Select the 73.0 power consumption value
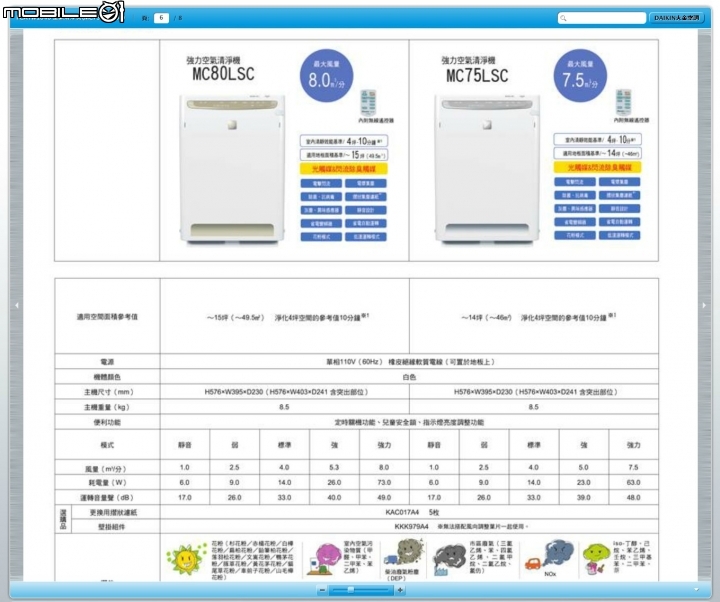This screenshot has height=602, width=720. pyautogui.click(x=384, y=483)
